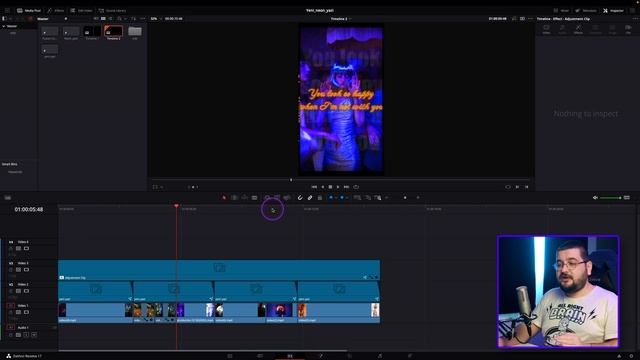Click the blue Marker icon

point(342,198)
